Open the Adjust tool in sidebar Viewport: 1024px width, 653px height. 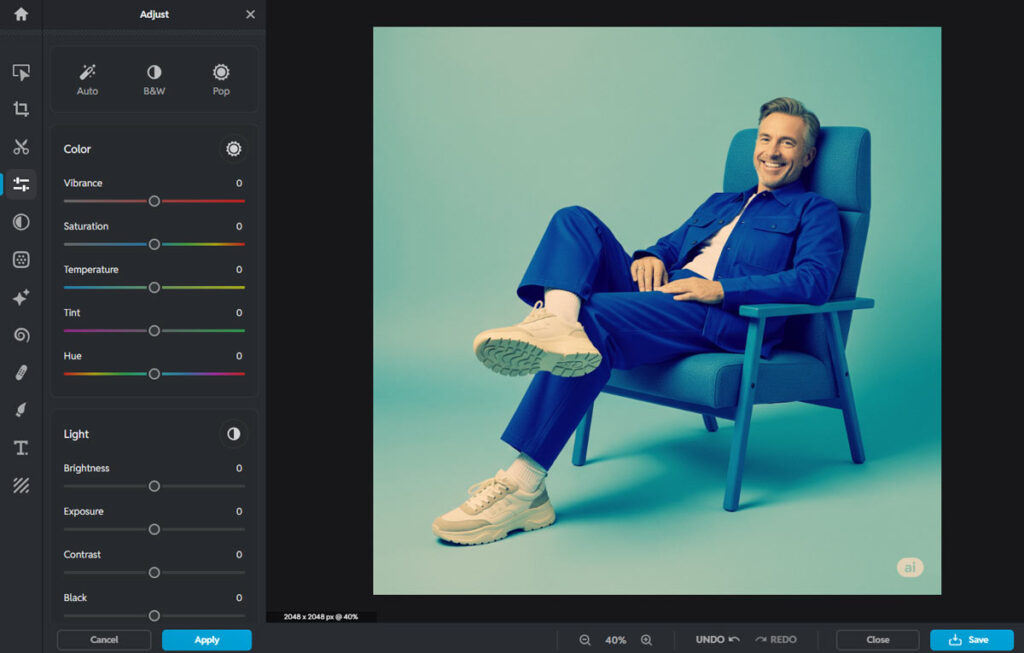point(21,184)
